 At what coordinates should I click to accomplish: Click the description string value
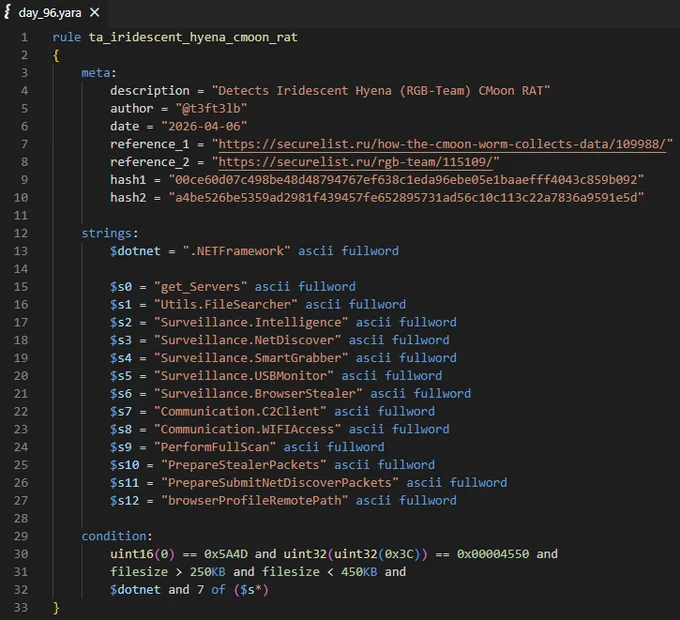(381, 91)
